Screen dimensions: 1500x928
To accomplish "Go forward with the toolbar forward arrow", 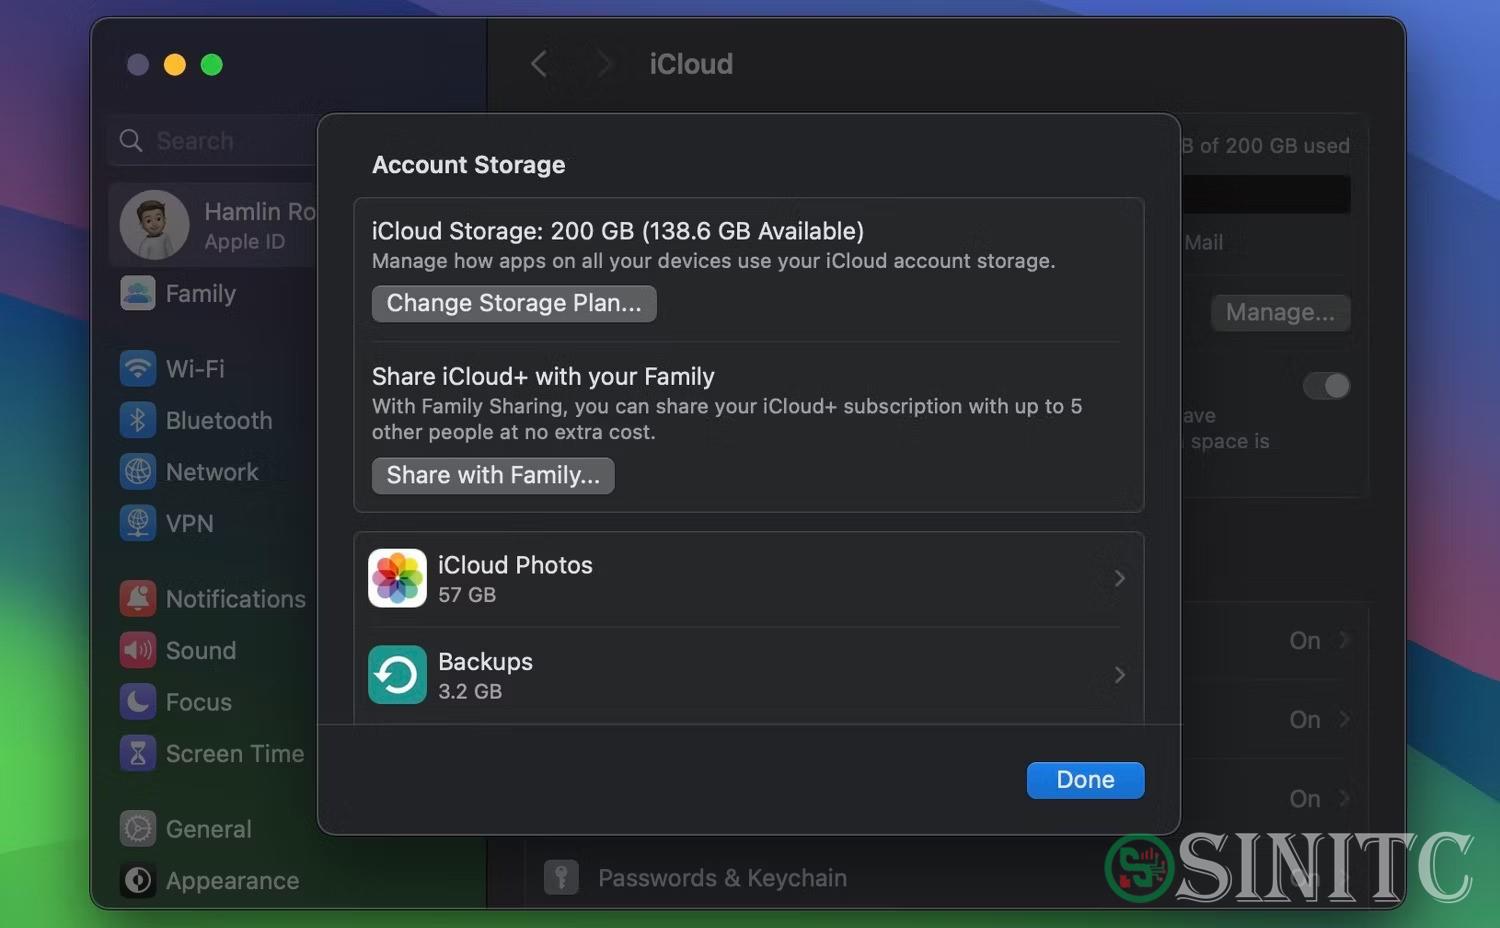I will pyautogui.click(x=603, y=64).
